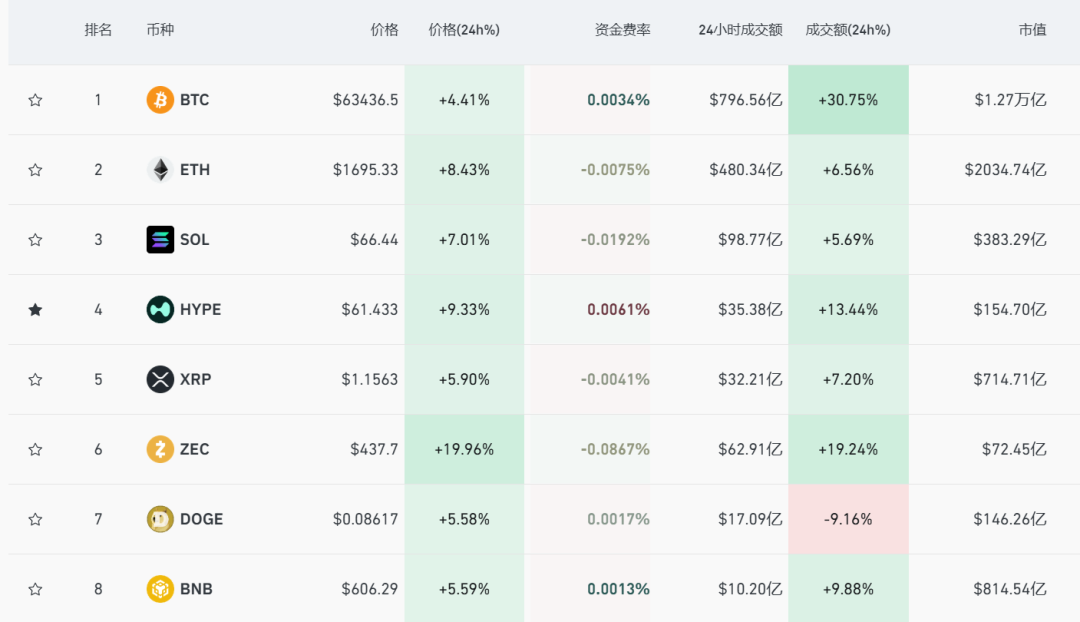Click market cap $72.45亿
This screenshot has width=1080, height=622.
coord(1014,449)
